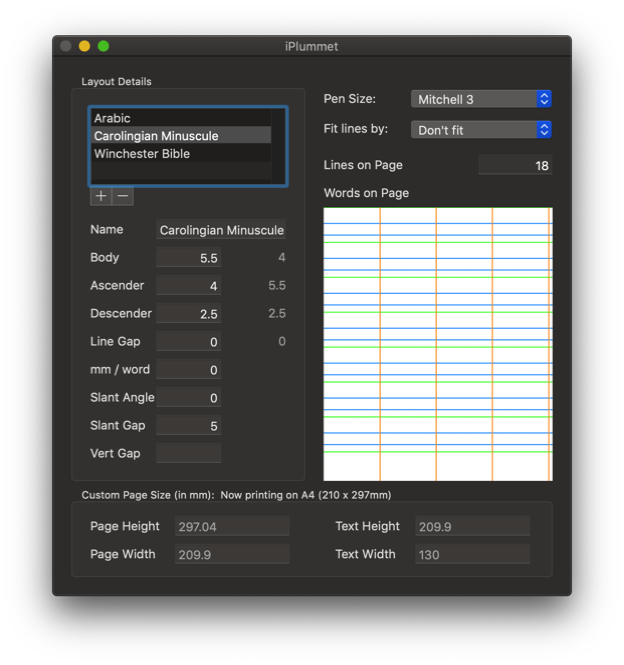Image resolution: width=624 pixels, height=665 pixels.
Task: Click the iPlummet window title
Action: click(x=311, y=46)
